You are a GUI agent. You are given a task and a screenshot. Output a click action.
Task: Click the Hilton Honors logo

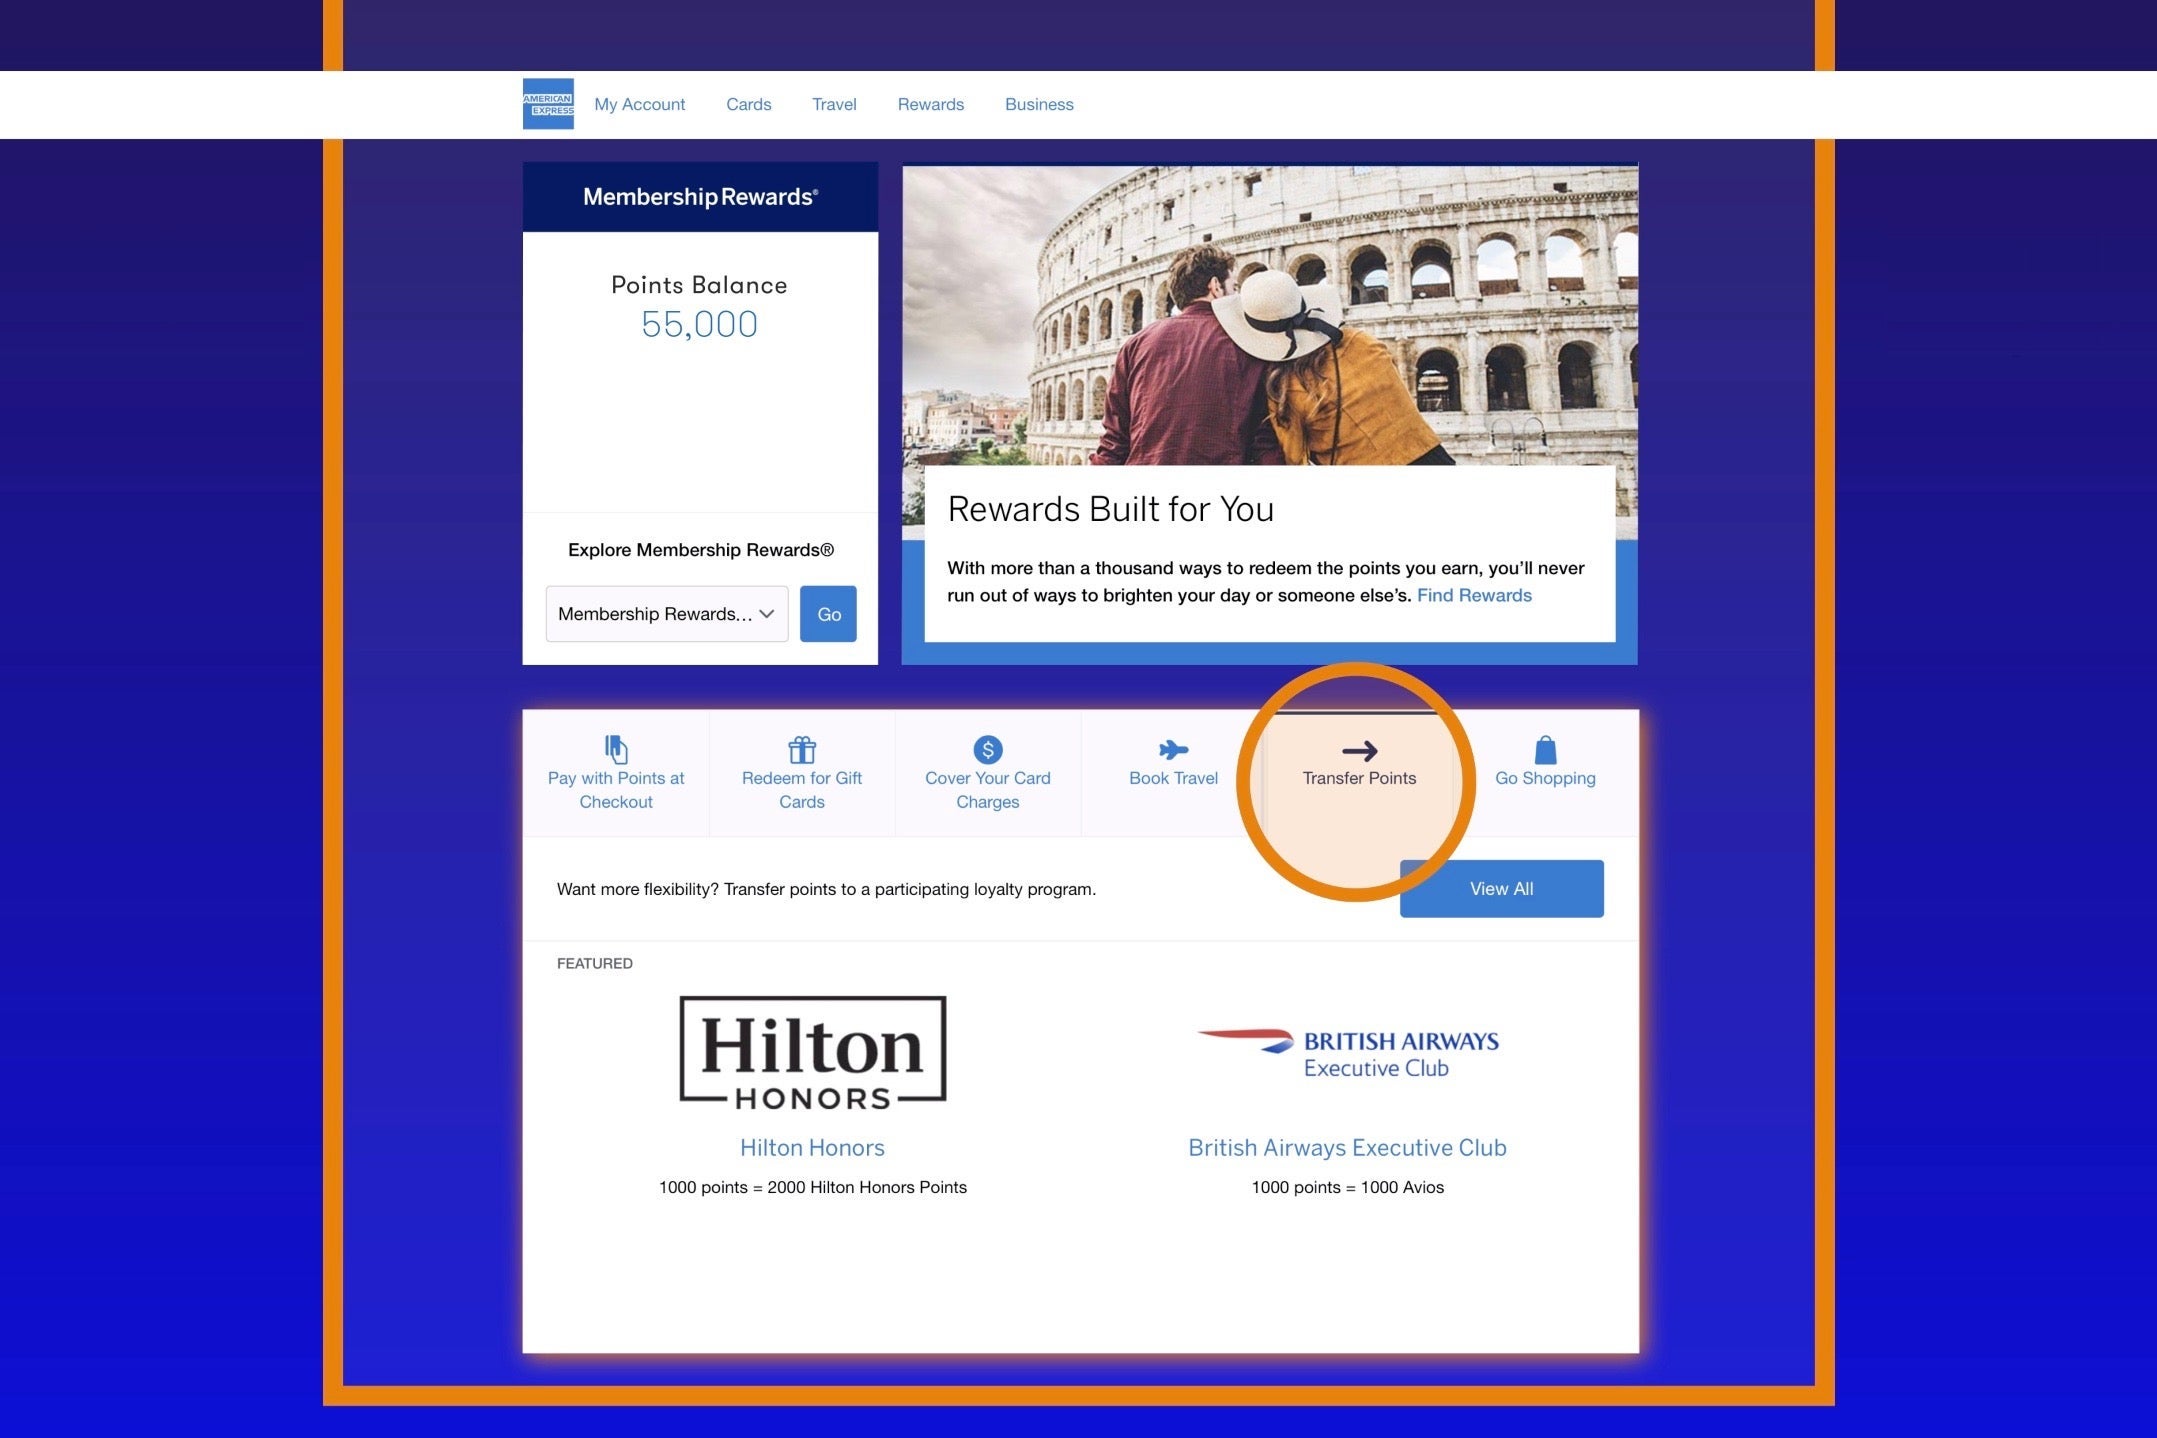coord(812,1052)
